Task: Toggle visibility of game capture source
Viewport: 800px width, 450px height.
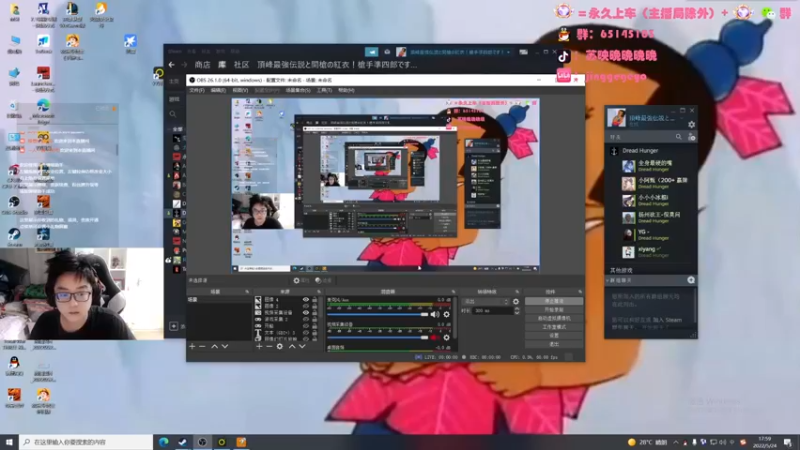Action: pos(306,319)
